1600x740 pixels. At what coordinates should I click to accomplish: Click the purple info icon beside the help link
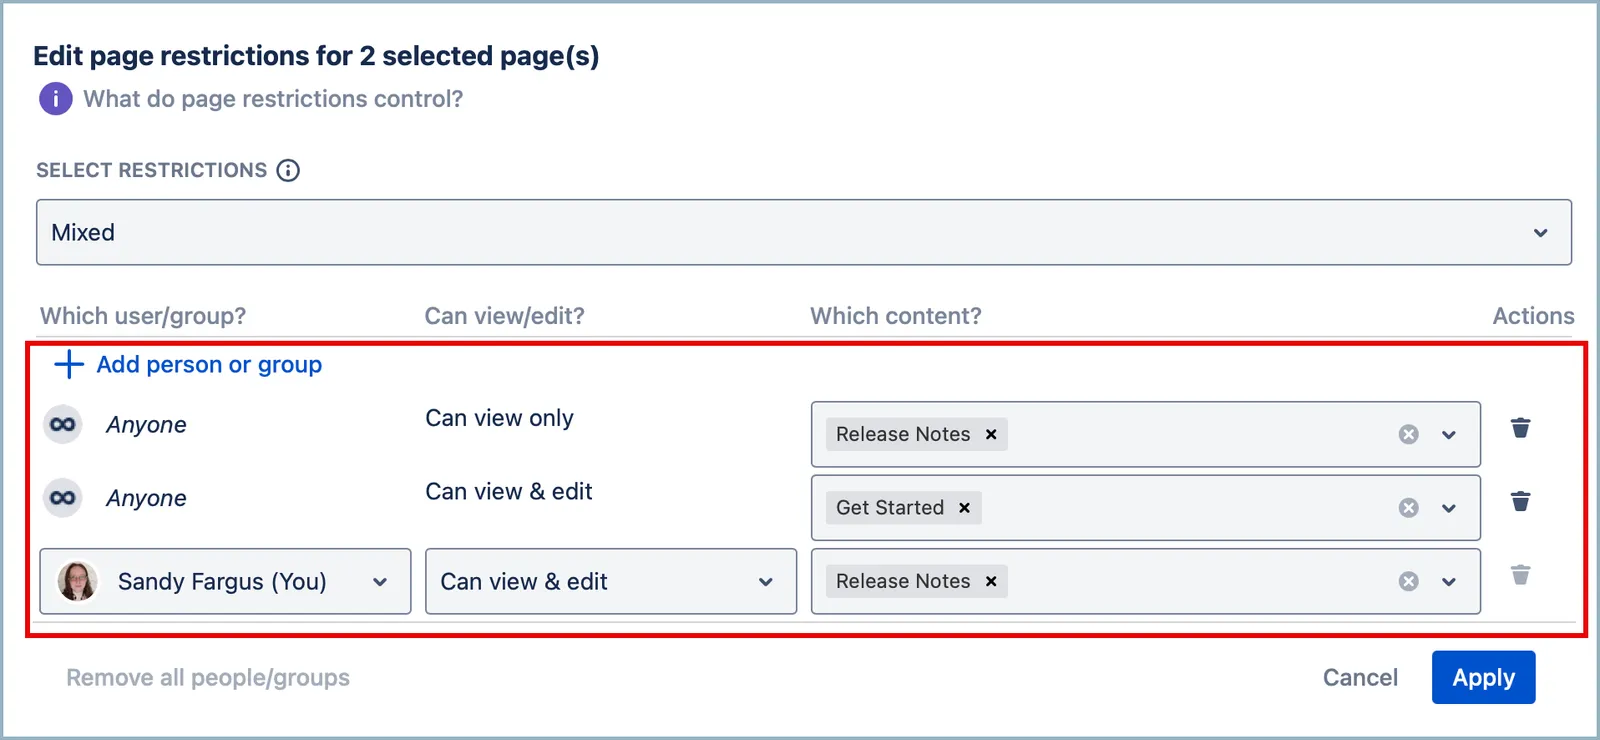click(x=56, y=99)
